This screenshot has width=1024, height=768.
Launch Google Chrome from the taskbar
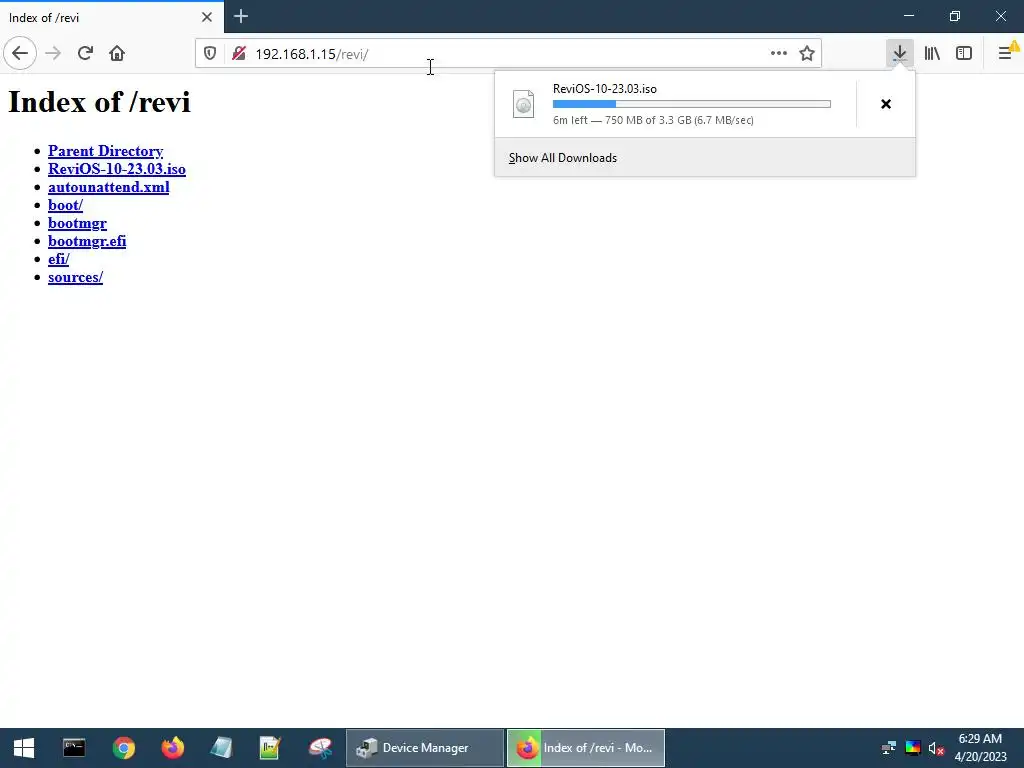pyautogui.click(x=123, y=748)
